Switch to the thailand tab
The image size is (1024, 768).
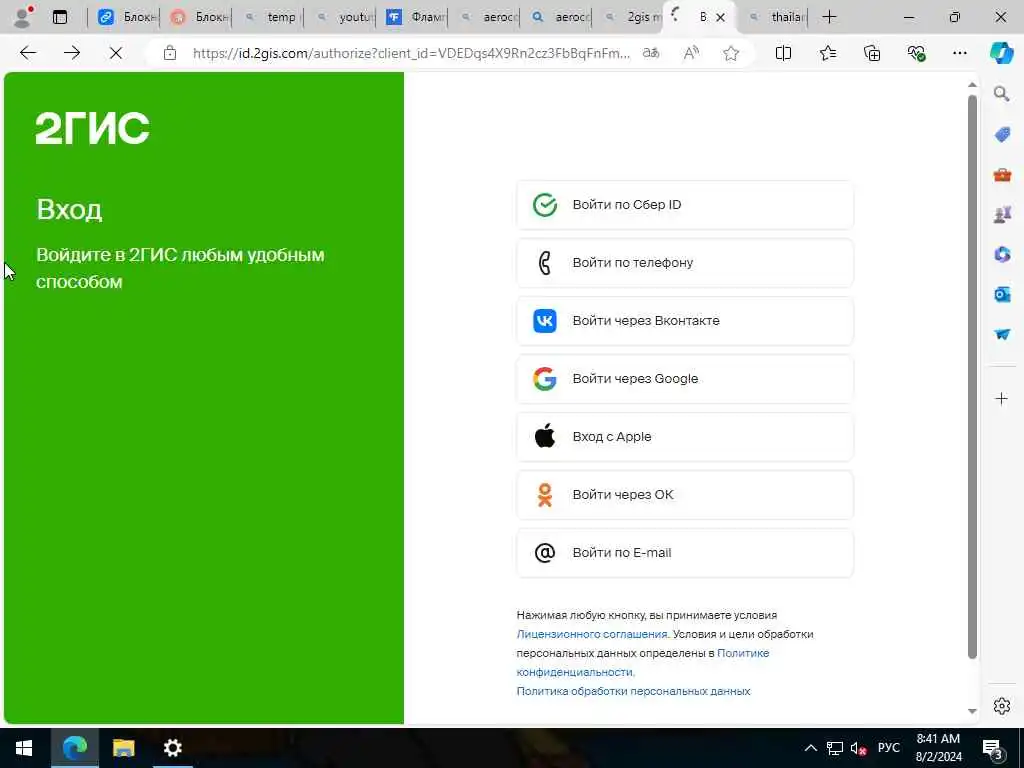[x=777, y=17]
